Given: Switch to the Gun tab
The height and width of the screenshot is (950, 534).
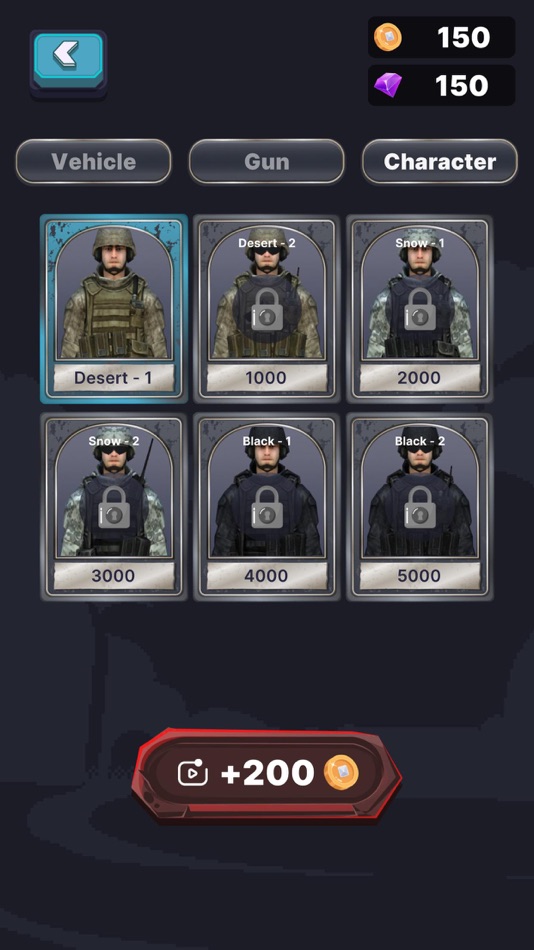Looking at the screenshot, I should 267,162.
